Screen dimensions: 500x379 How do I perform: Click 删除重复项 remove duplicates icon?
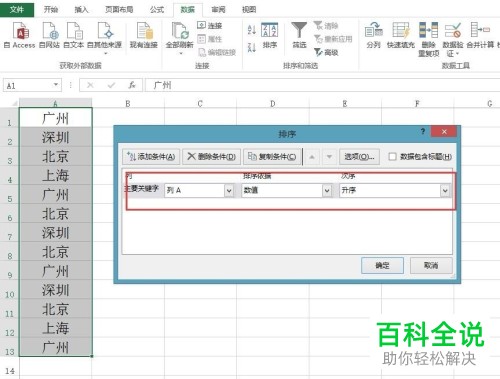pos(429,39)
